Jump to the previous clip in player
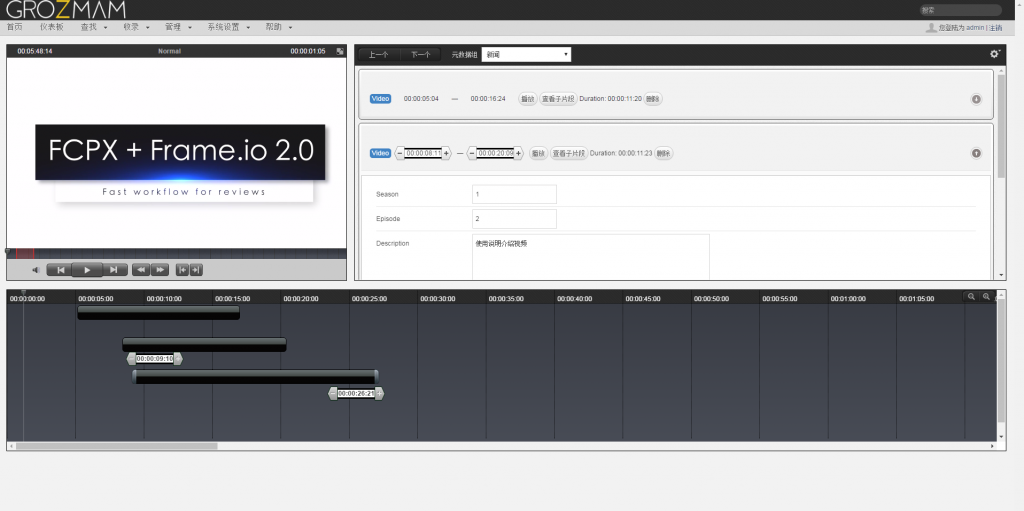 [x=59, y=270]
